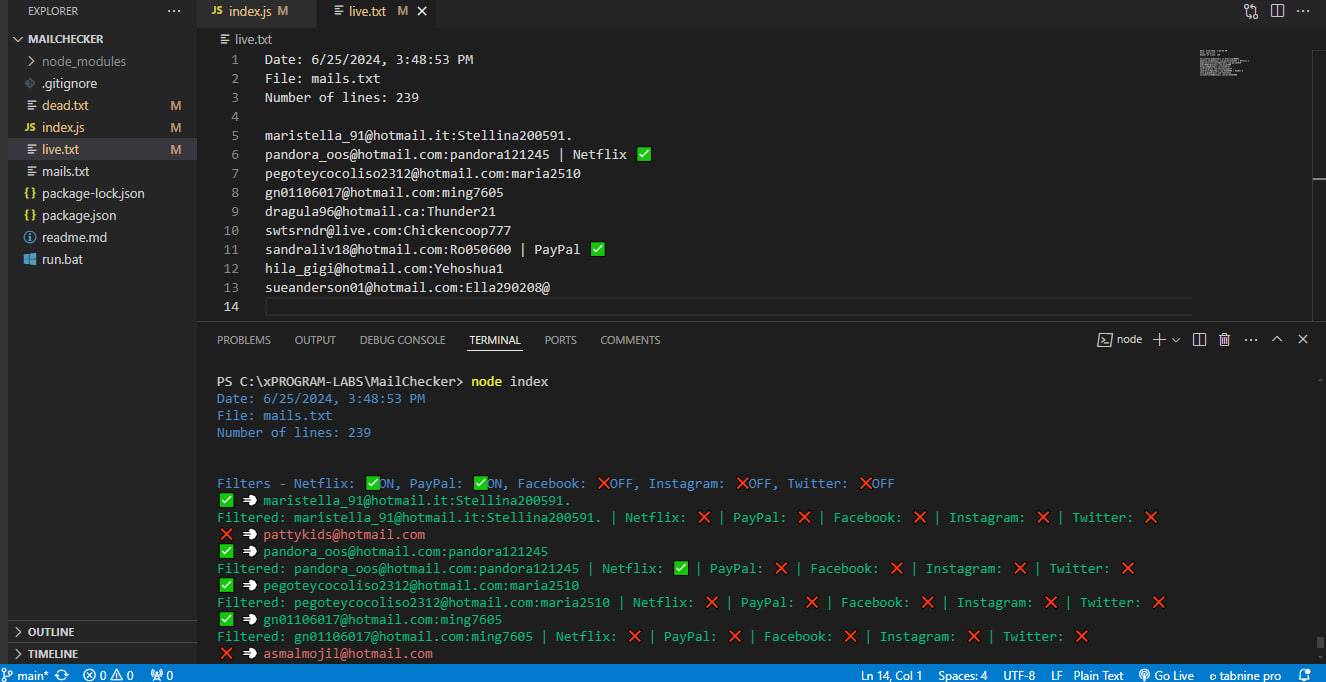This screenshot has width=1326, height=682.
Task: Open notifications bell in the status bar
Action: (x=1304, y=675)
